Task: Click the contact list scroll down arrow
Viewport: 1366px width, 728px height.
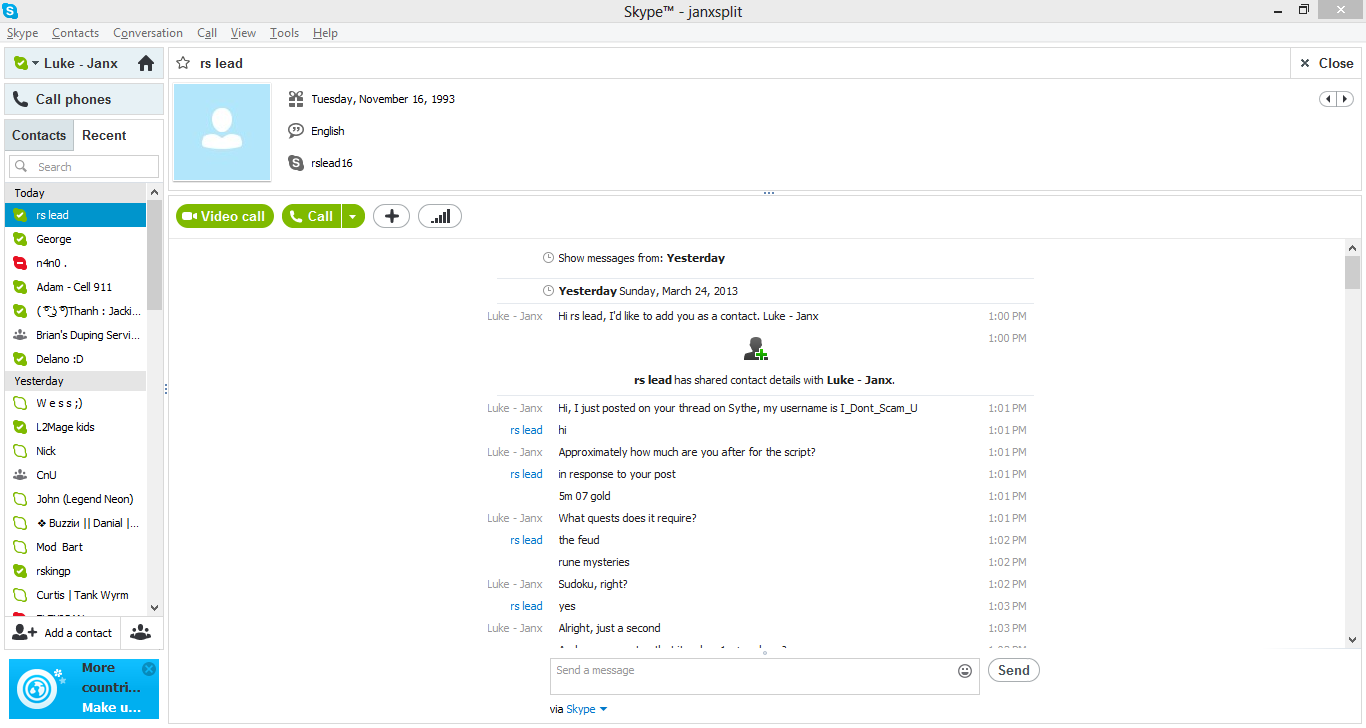Action: pos(154,607)
